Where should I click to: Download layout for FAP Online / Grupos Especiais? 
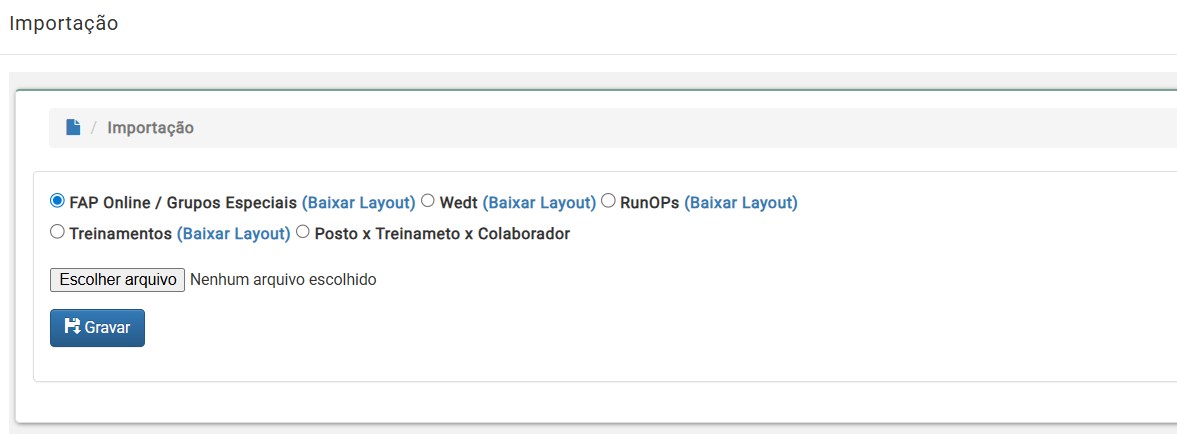pos(358,203)
